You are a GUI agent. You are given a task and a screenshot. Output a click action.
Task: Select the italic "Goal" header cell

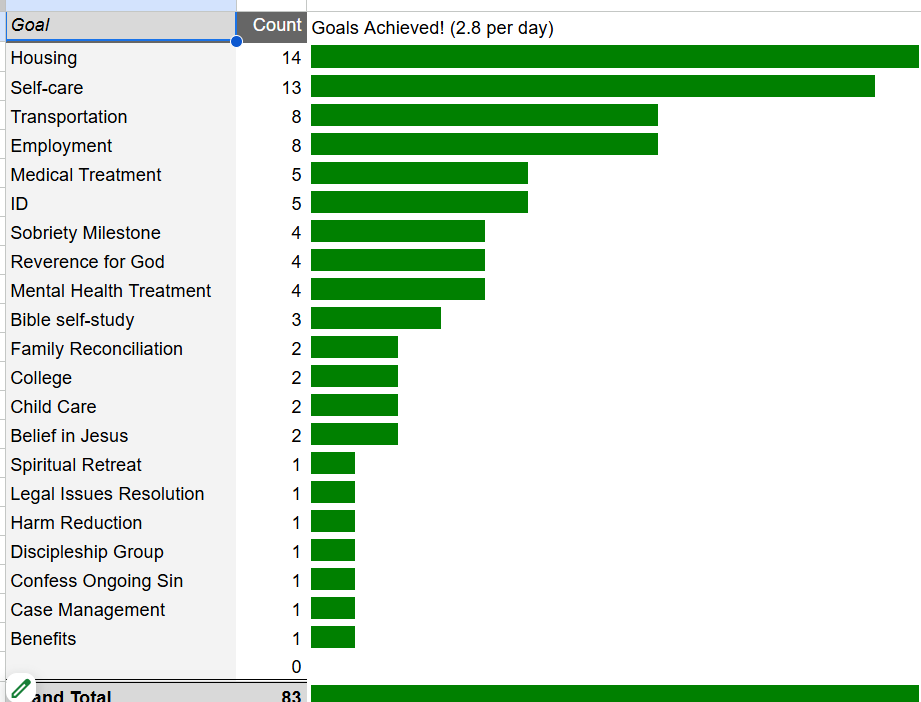(121, 26)
